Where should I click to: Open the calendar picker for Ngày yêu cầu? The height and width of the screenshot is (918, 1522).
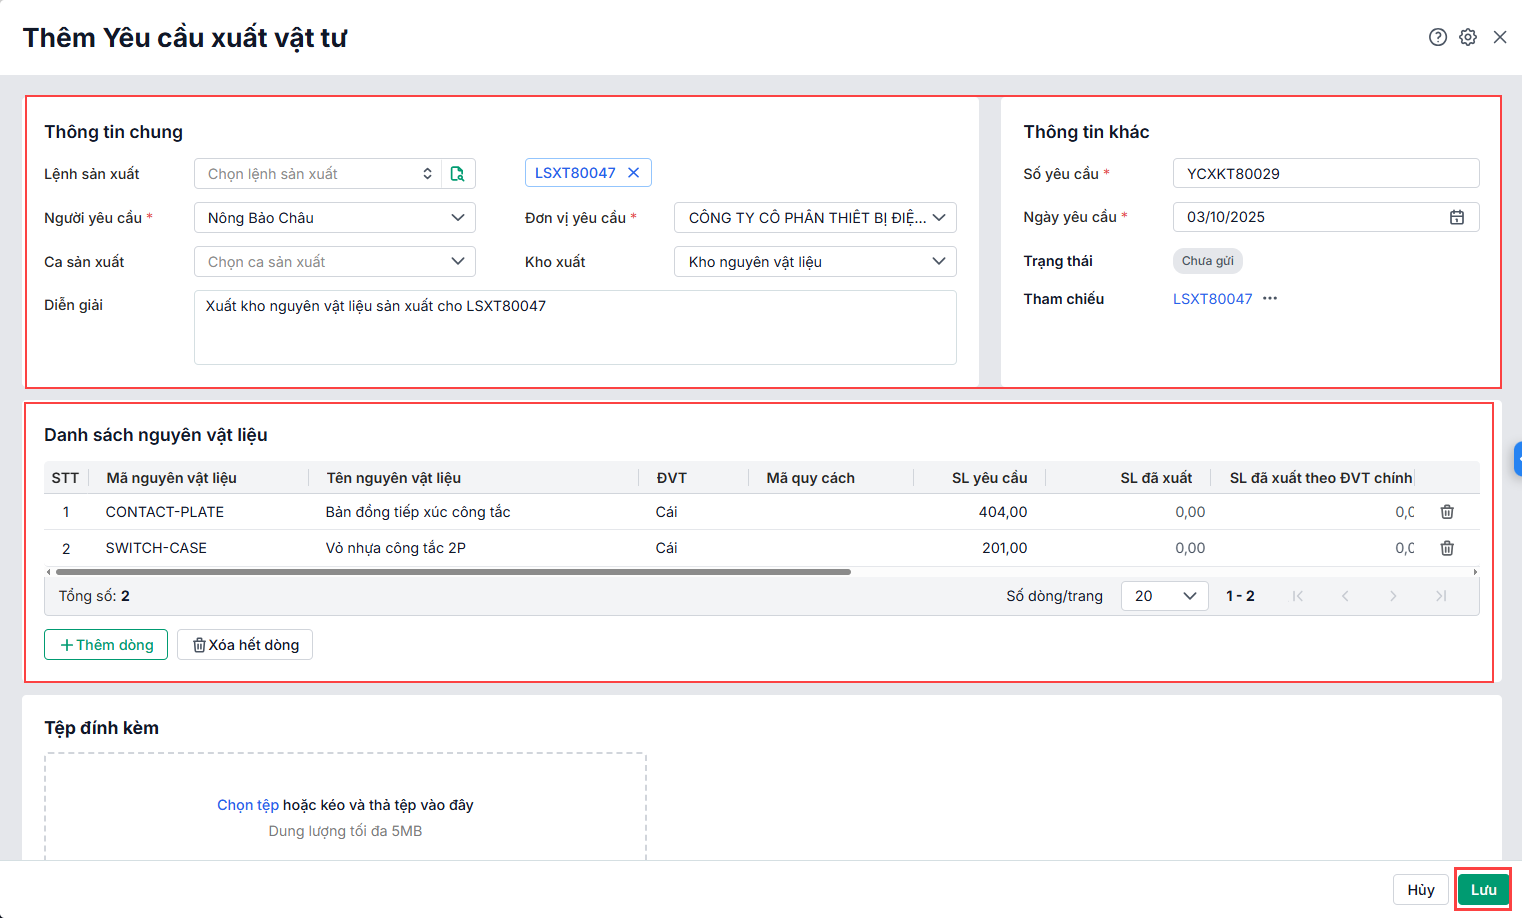click(x=1457, y=217)
